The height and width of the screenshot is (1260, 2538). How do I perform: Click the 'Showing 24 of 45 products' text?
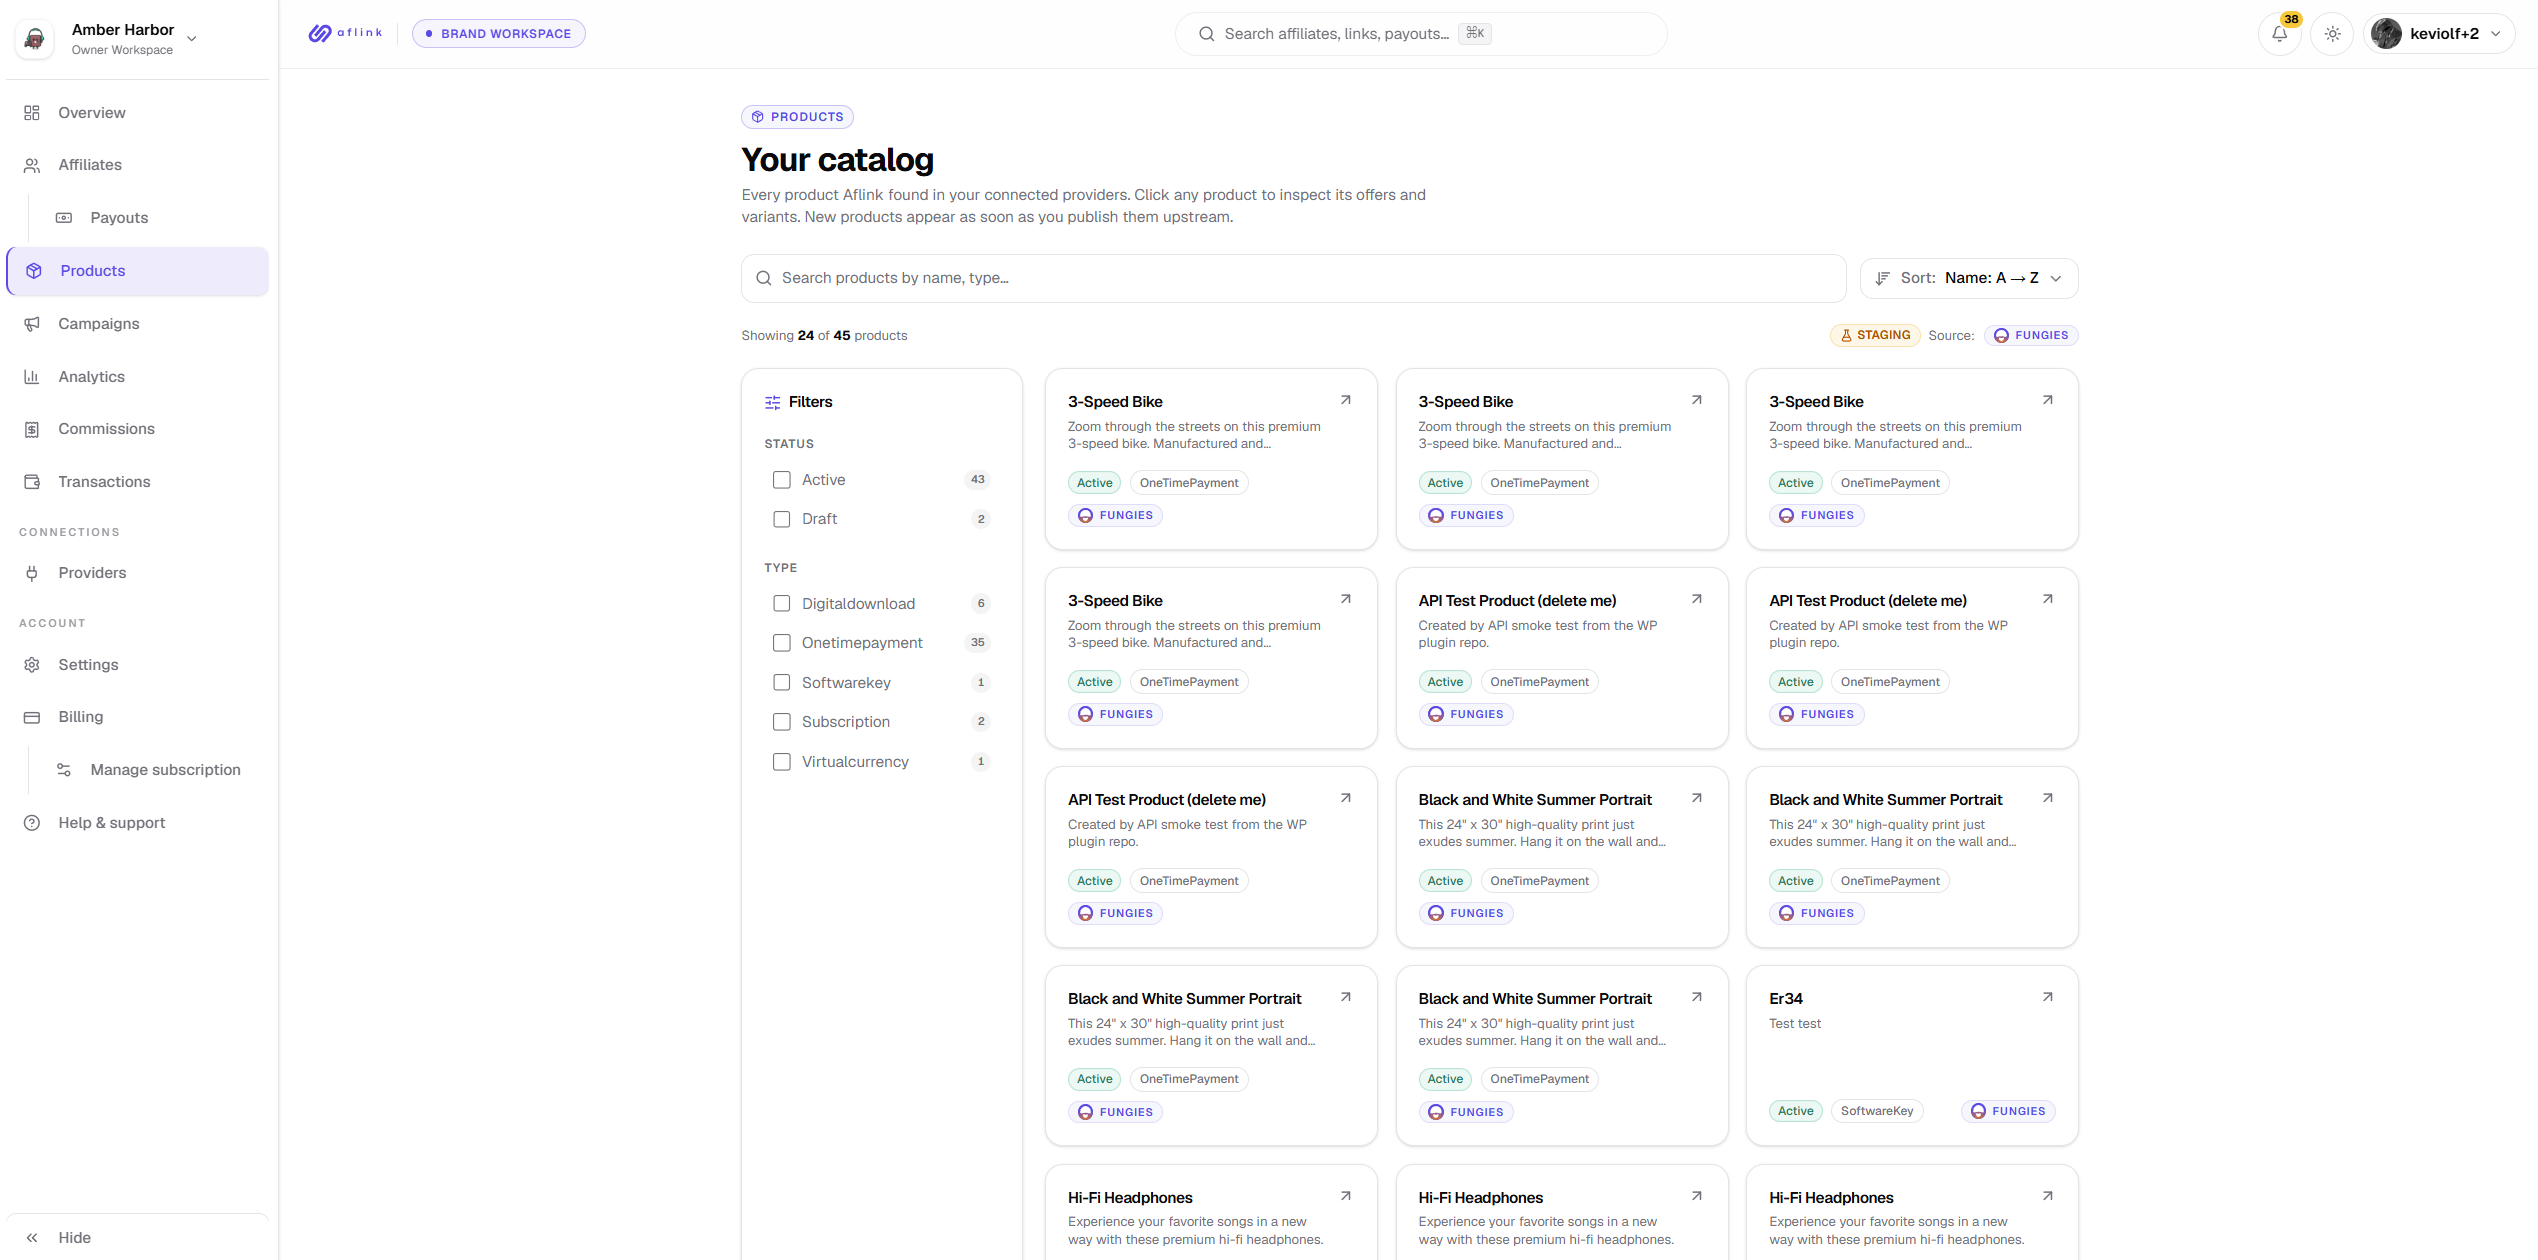click(824, 336)
